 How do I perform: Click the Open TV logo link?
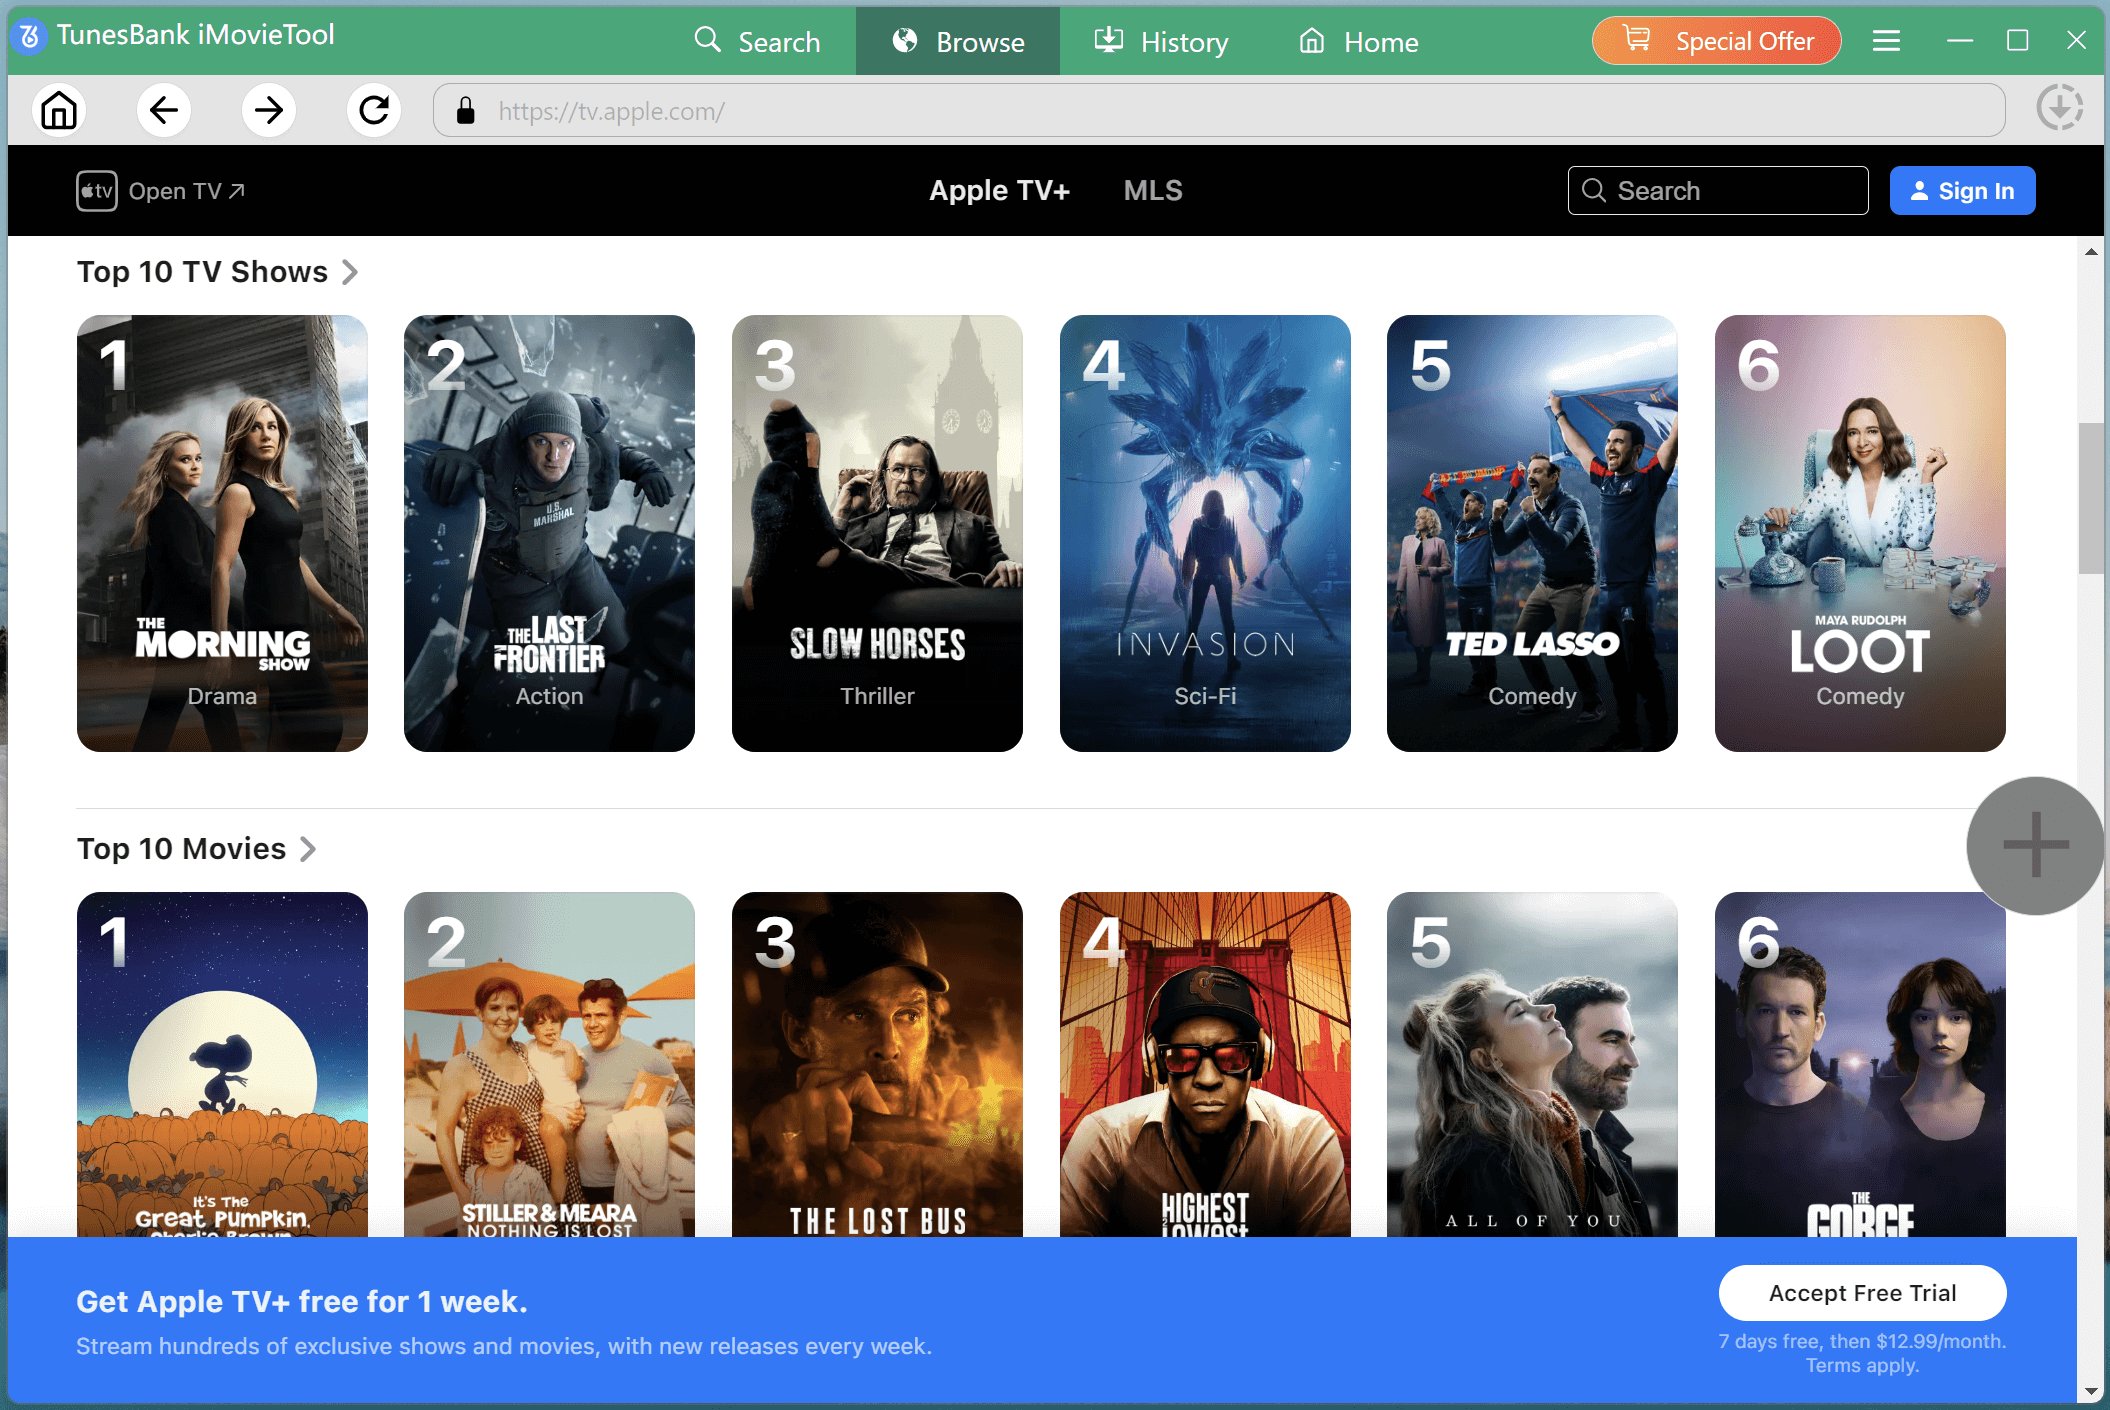tap(161, 191)
